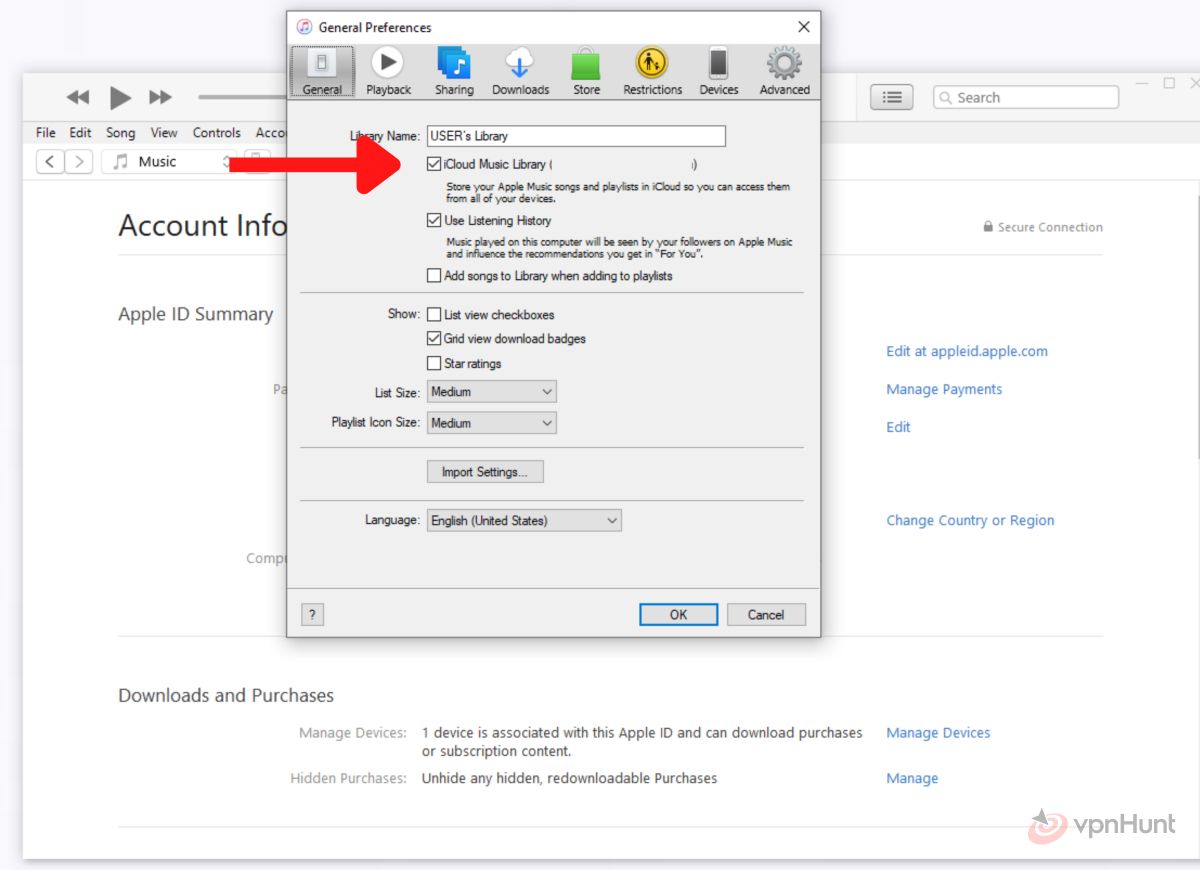Uncheck Grid view download badges
Screen dimensions: 1200x870
point(434,338)
